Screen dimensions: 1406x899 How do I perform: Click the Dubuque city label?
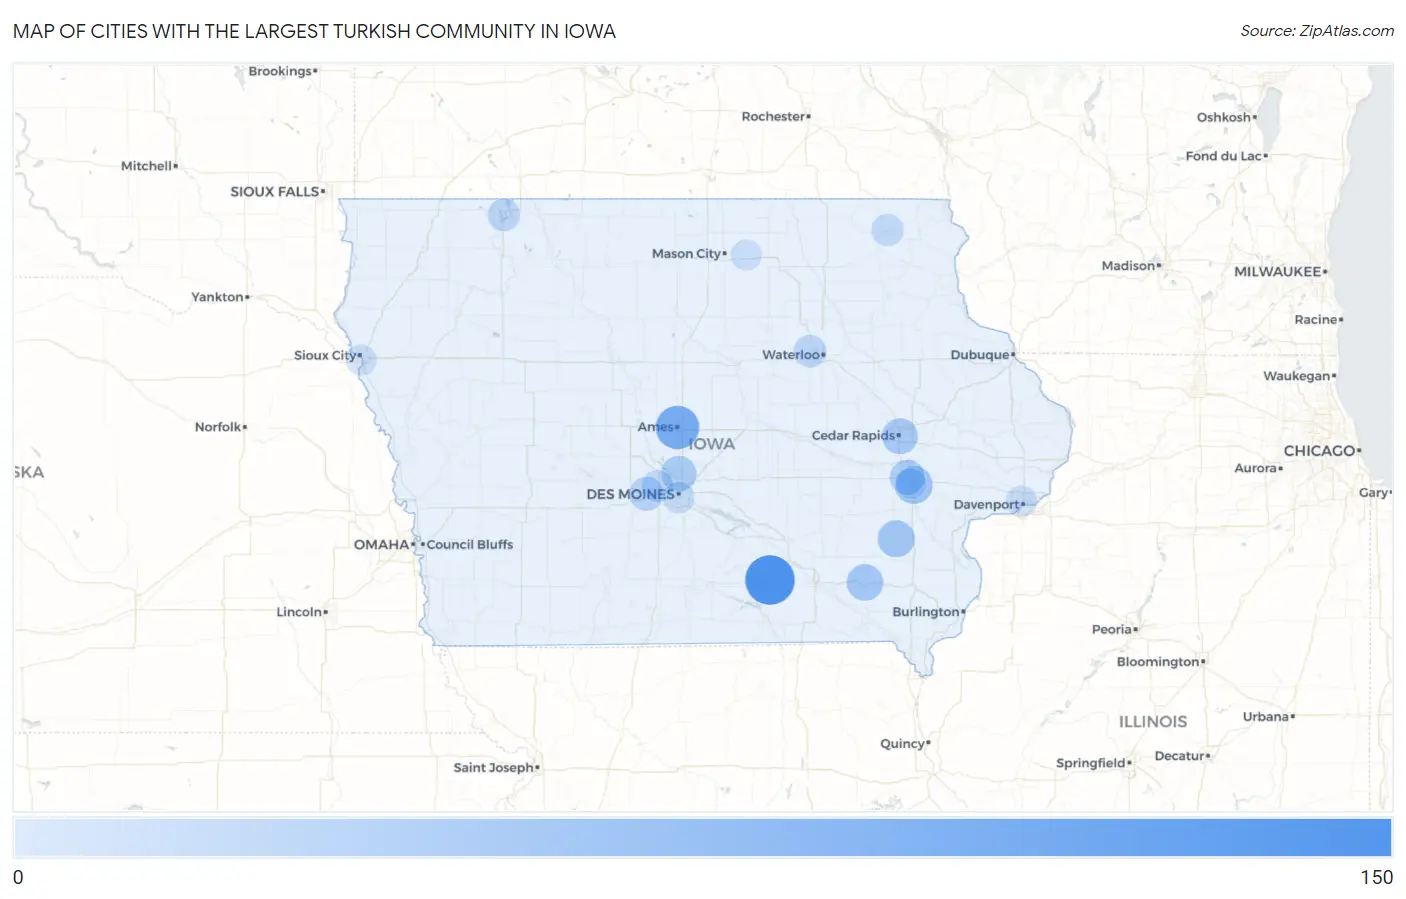[980, 355]
